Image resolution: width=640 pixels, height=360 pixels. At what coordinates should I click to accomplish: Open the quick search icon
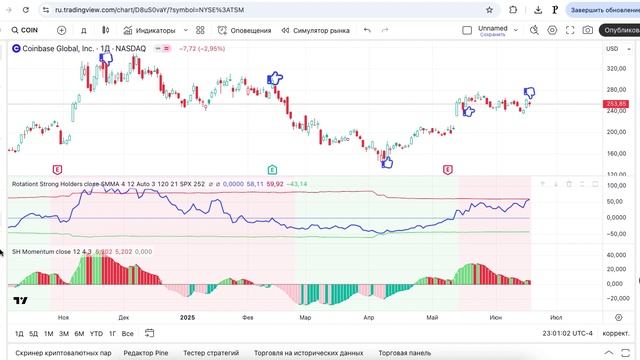coord(534,30)
